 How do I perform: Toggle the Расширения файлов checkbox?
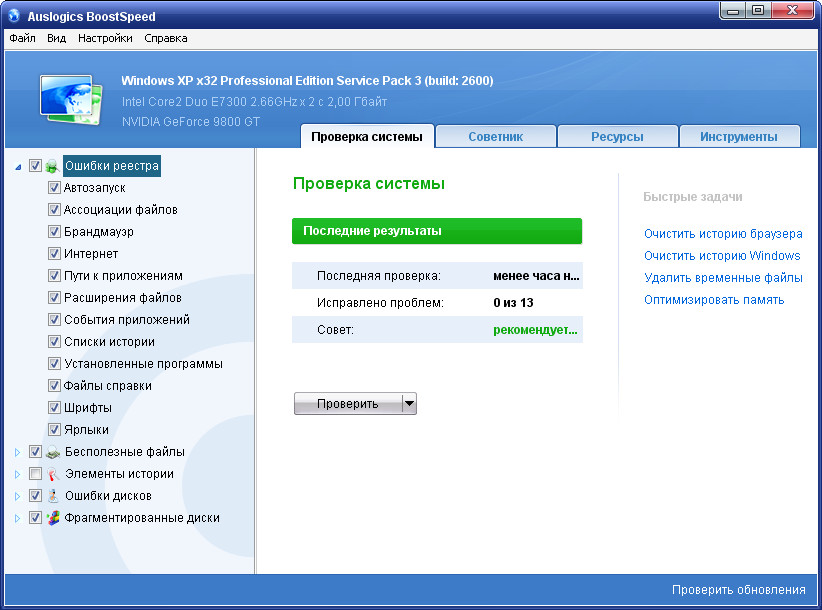pos(54,298)
